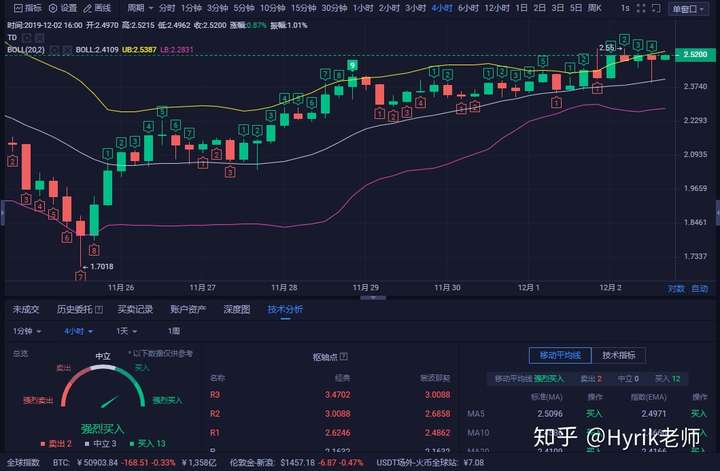Click the 2.55 high price annotation
Image resolution: width=720 pixels, height=471 pixels.
click(607, 47)
